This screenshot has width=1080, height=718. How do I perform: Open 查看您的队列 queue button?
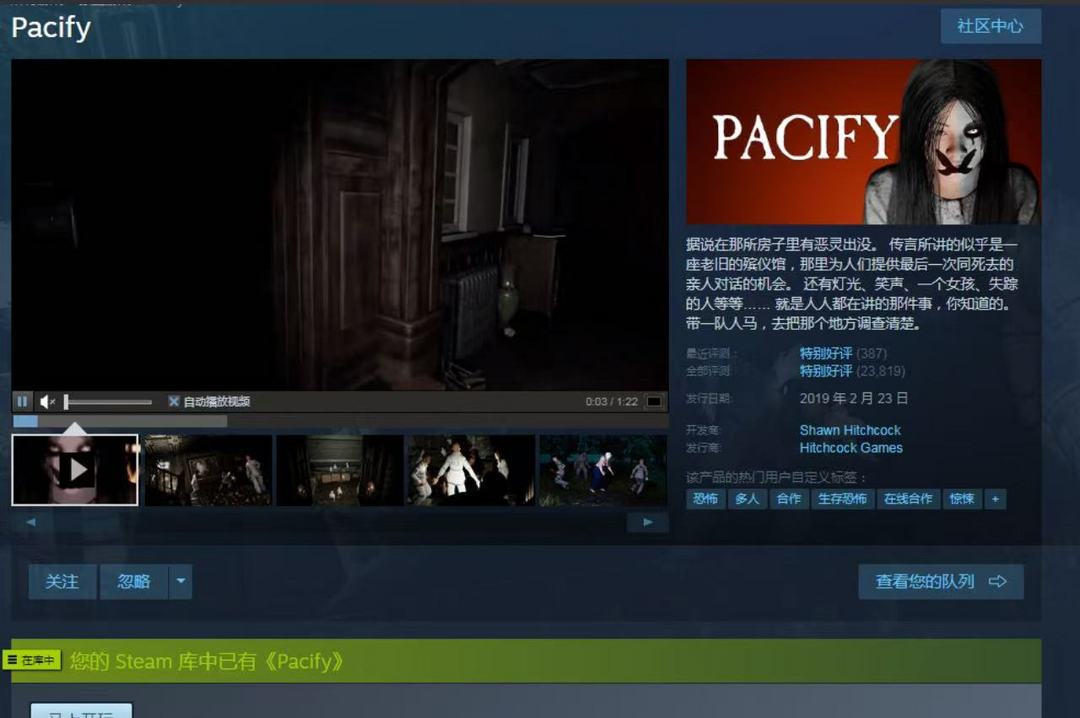point(941,582)
